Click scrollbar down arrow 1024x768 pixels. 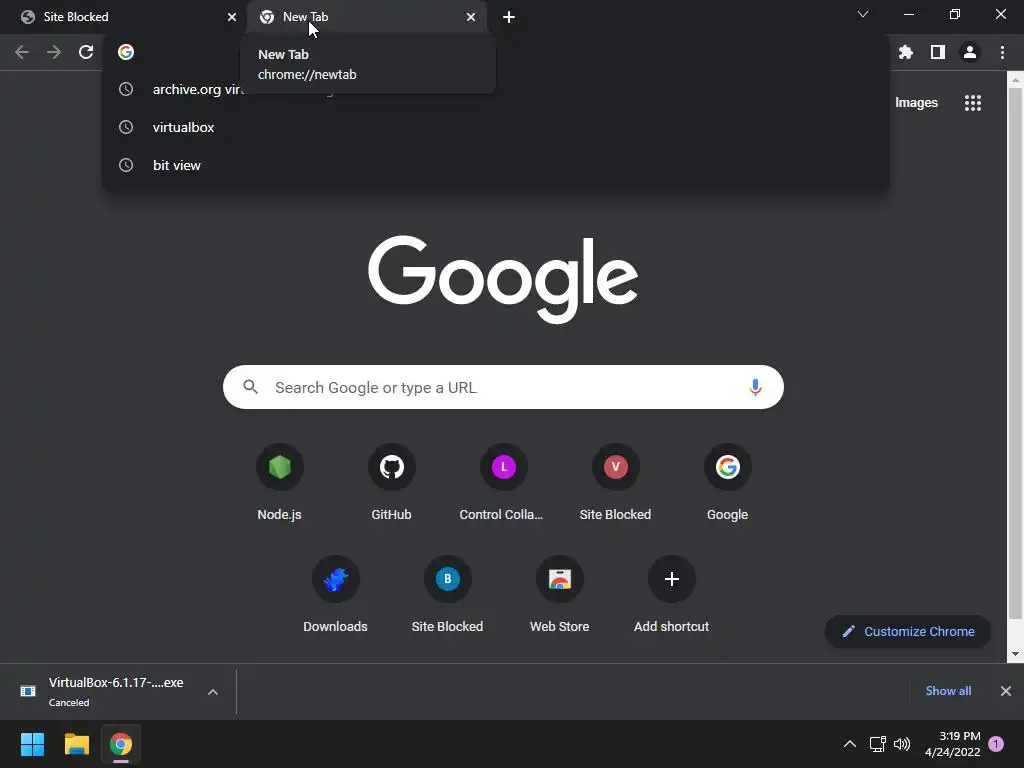(x=1015, y=654)
